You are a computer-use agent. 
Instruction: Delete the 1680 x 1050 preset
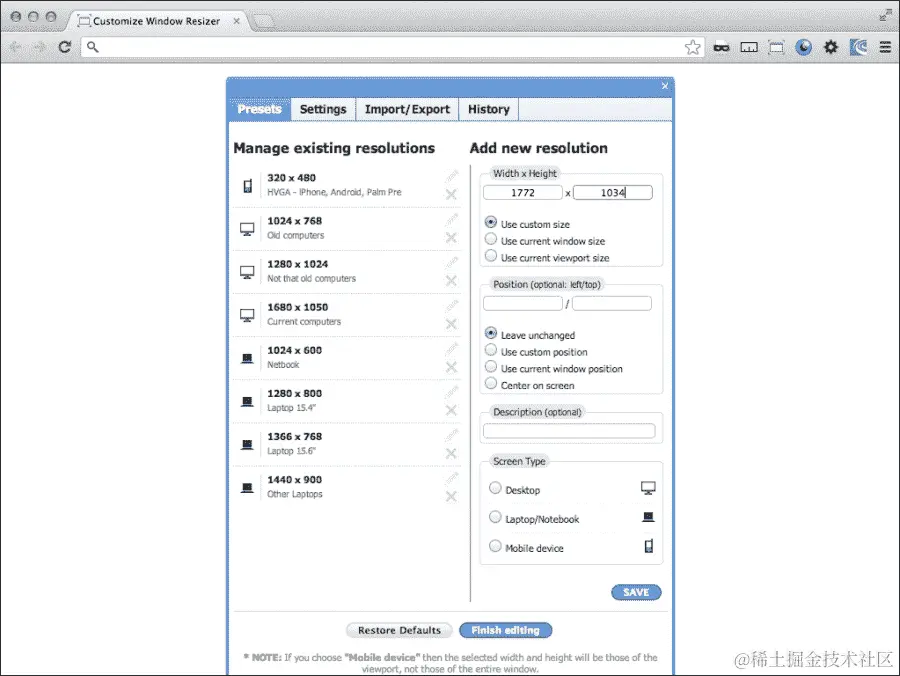(x=451, y=324)
